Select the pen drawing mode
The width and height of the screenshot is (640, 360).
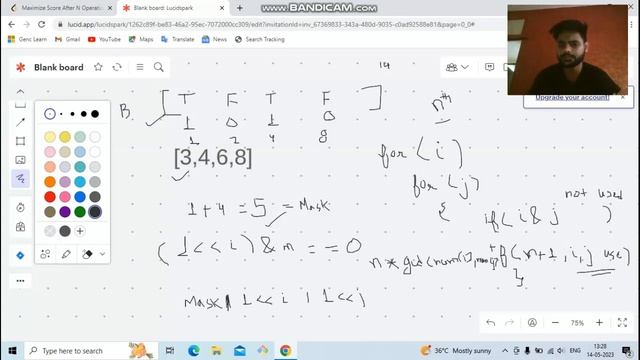66,254
